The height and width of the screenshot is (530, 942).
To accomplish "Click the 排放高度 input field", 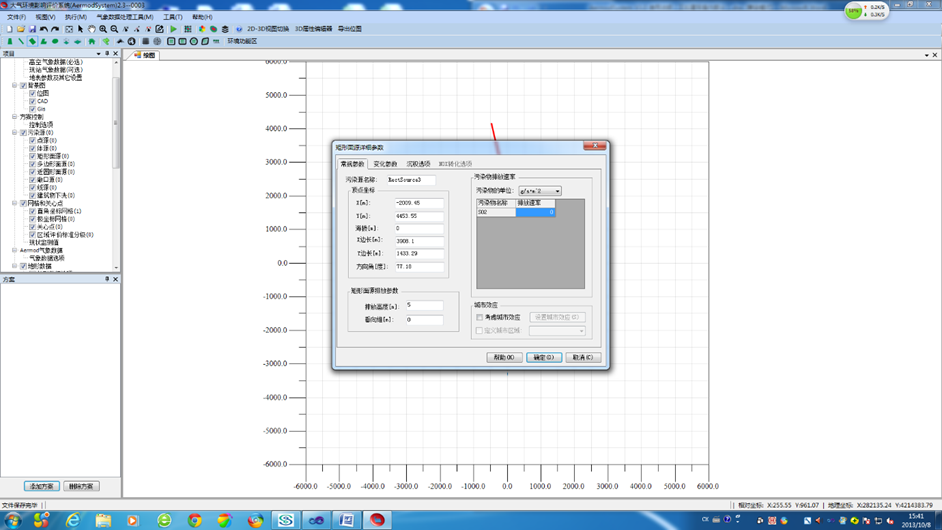I will coord(424,306).
